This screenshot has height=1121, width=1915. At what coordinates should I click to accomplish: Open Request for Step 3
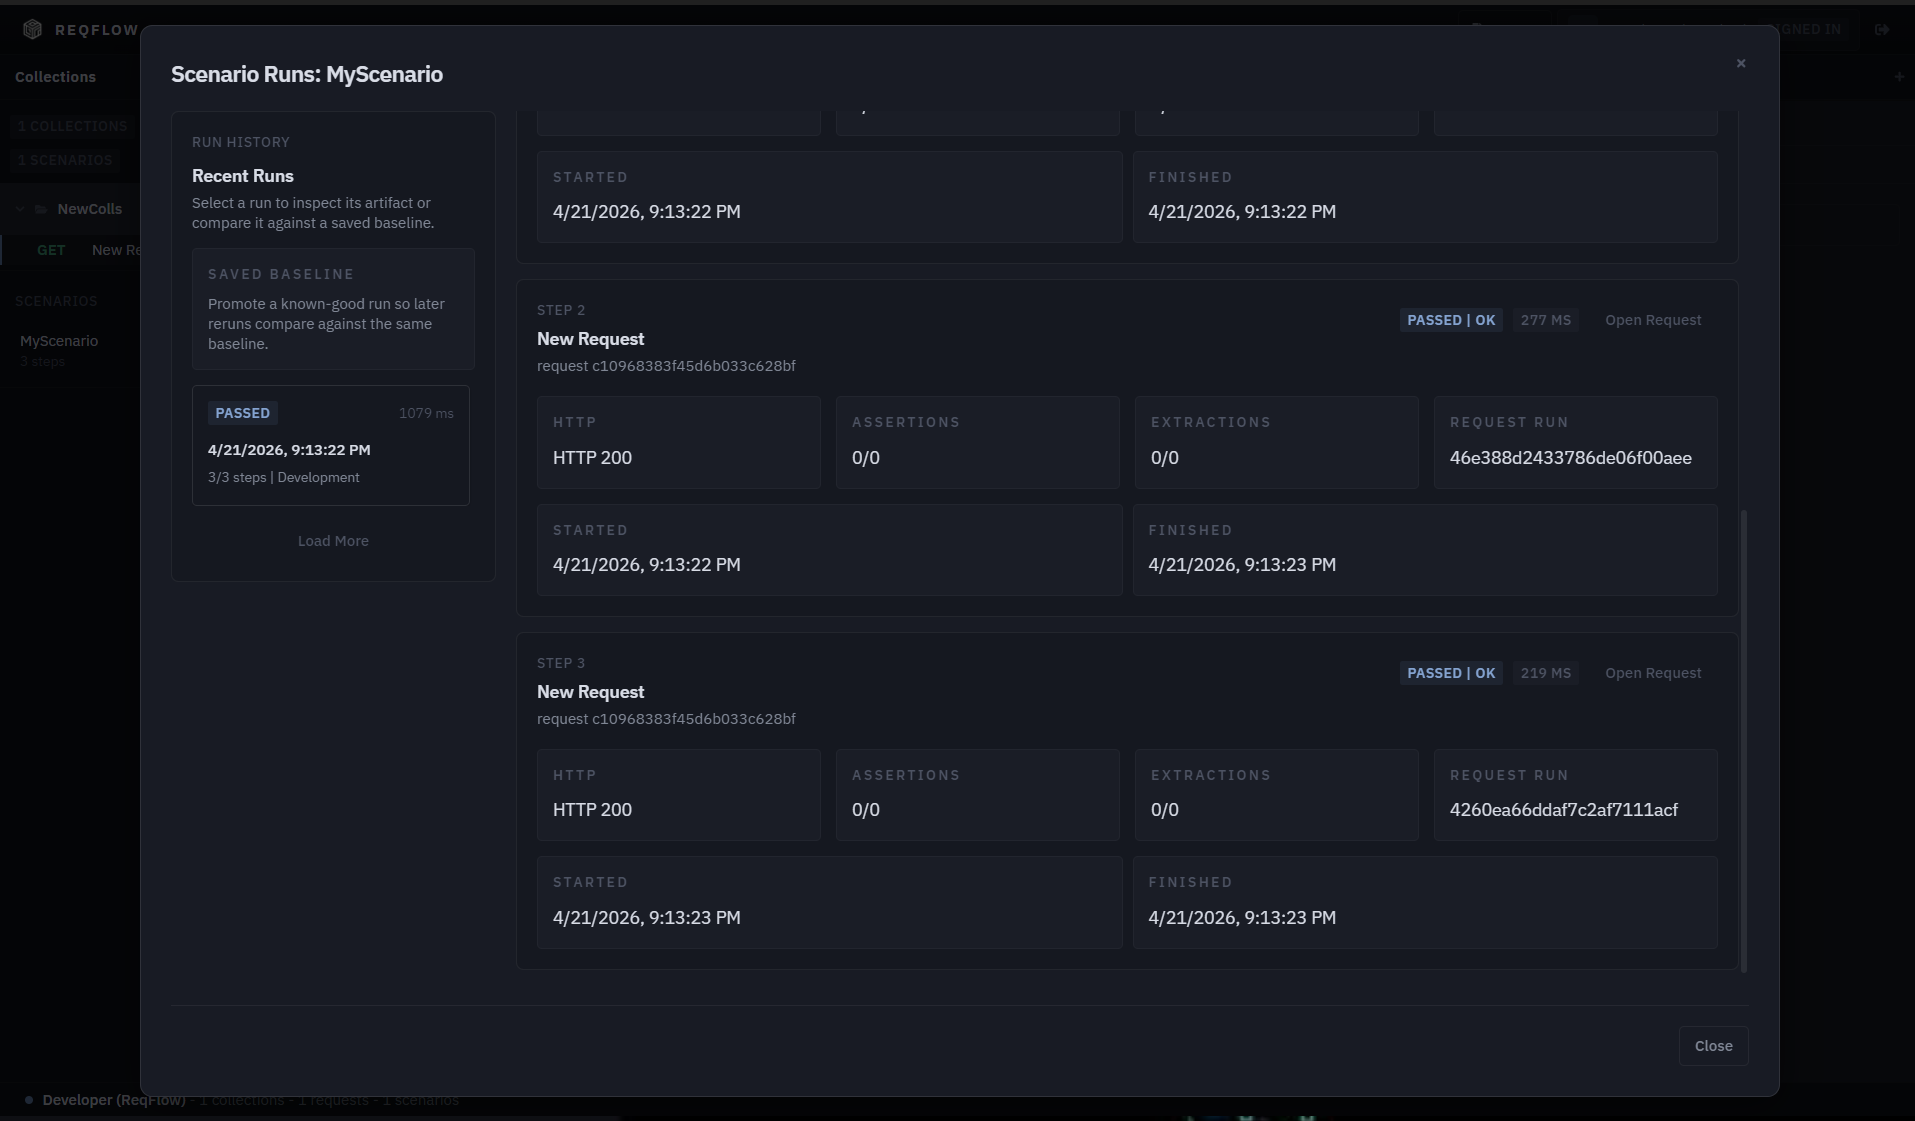[x=1652, y=673]
